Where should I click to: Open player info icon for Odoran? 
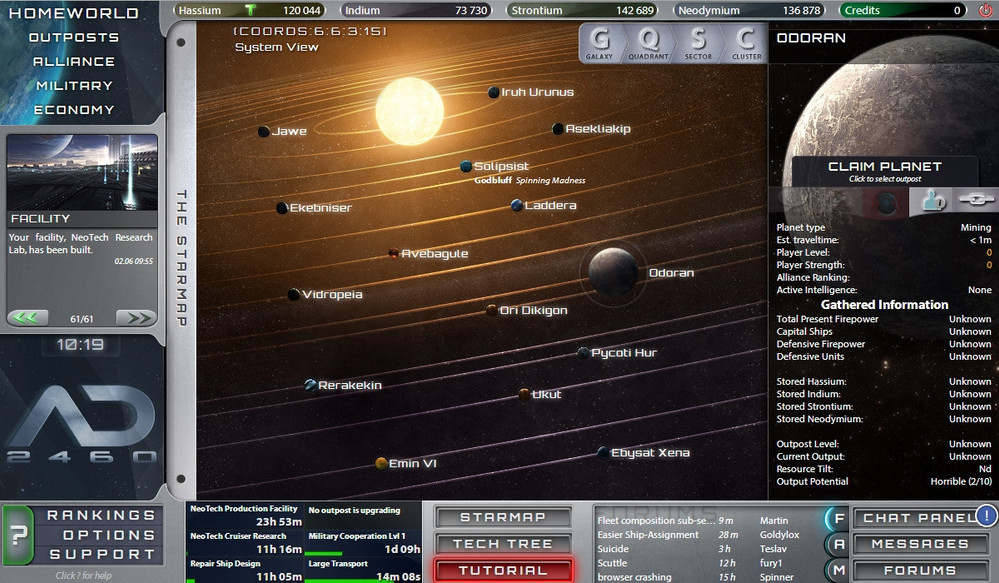coord(933,202)
